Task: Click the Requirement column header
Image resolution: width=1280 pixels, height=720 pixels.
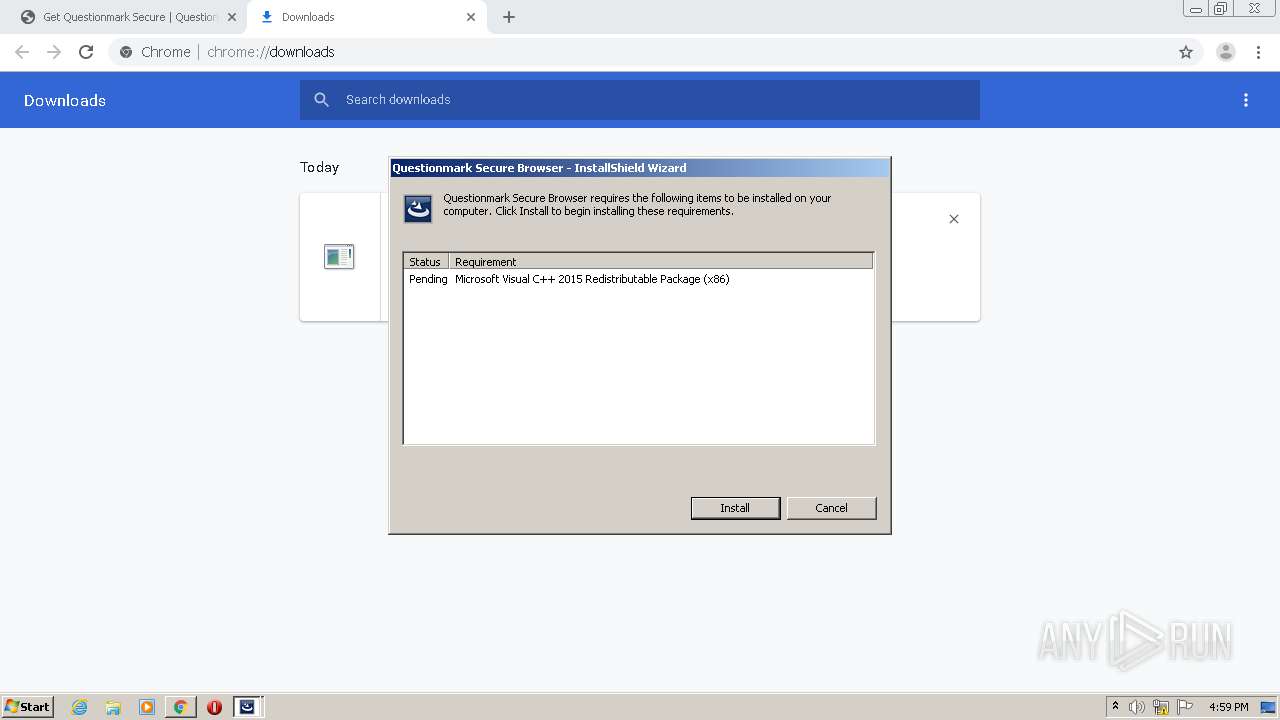Action: (660, 262)
